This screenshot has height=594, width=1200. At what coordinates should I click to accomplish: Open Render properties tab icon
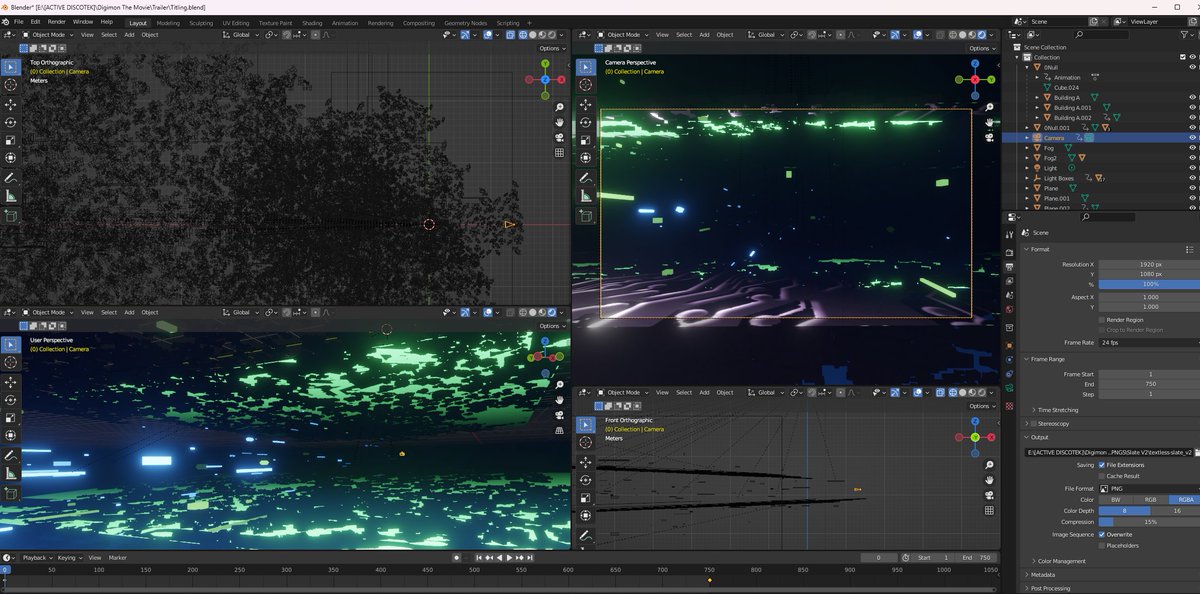pyautogui.click(x=1010, y=251)
